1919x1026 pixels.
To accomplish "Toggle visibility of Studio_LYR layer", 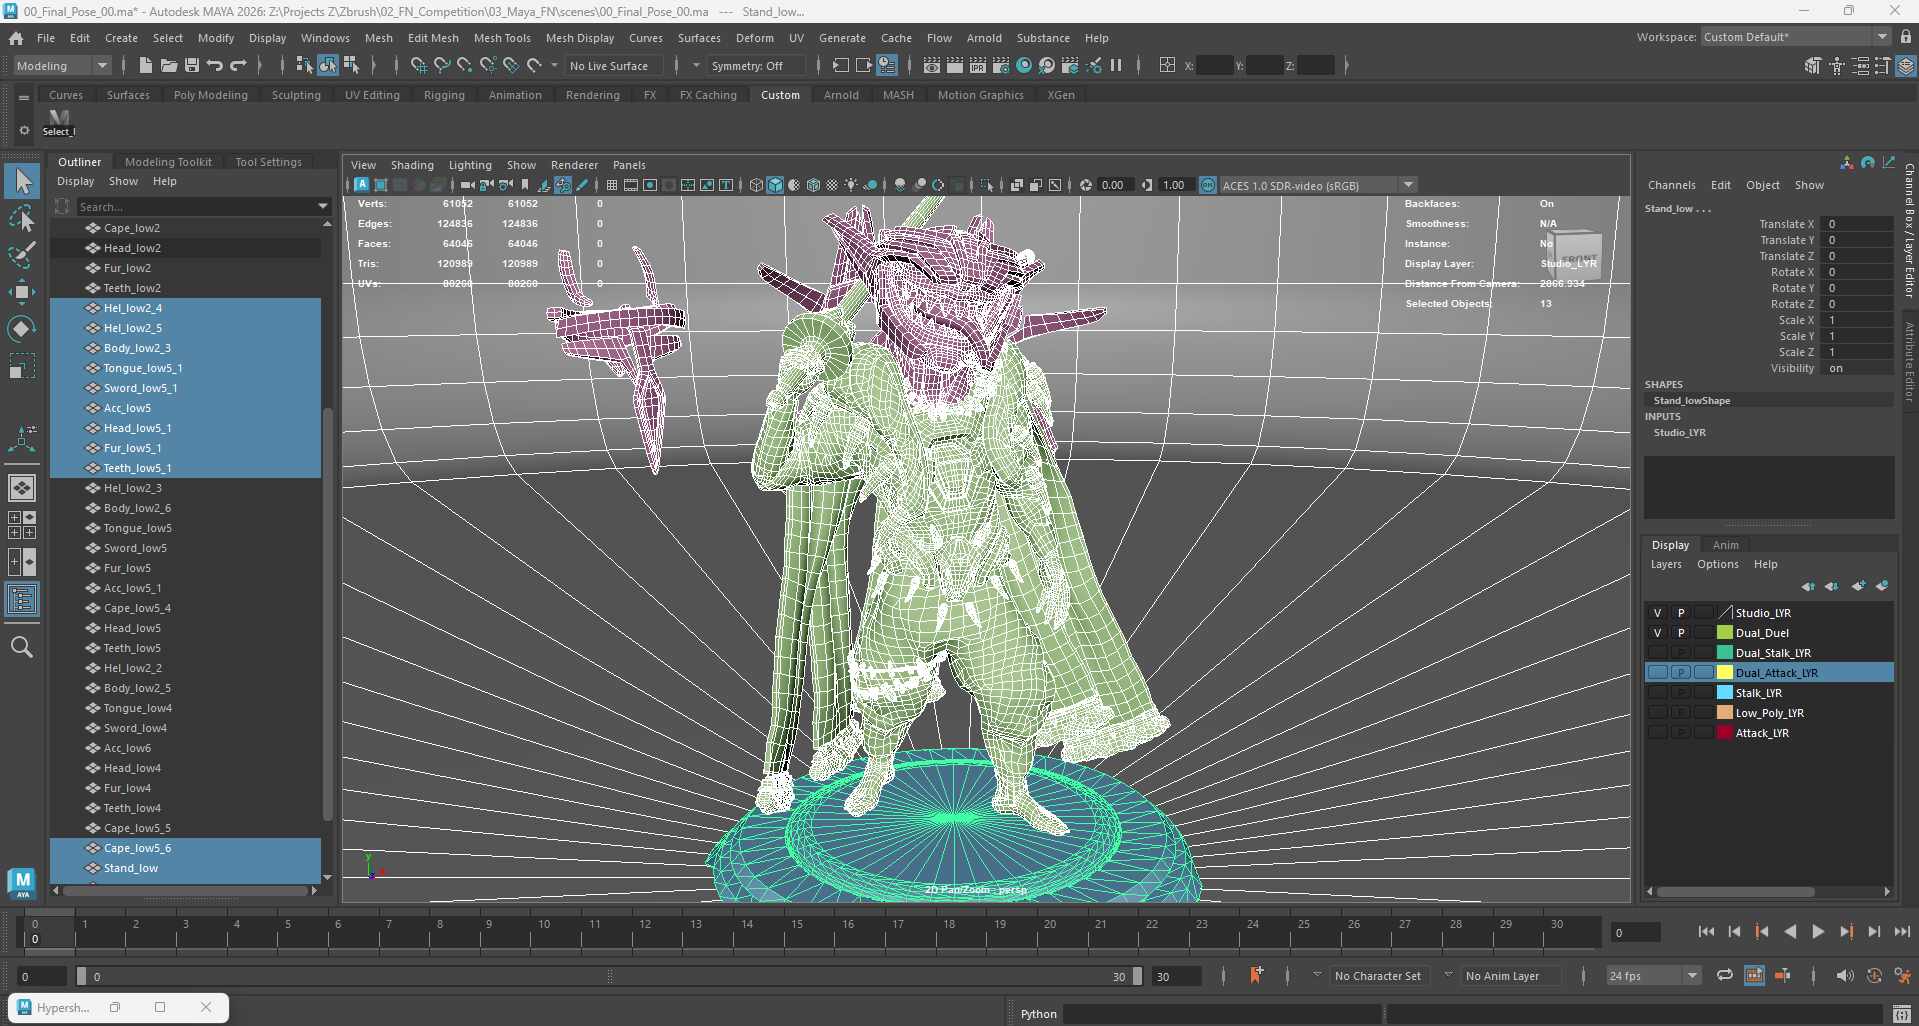I will pos(1657,613).
